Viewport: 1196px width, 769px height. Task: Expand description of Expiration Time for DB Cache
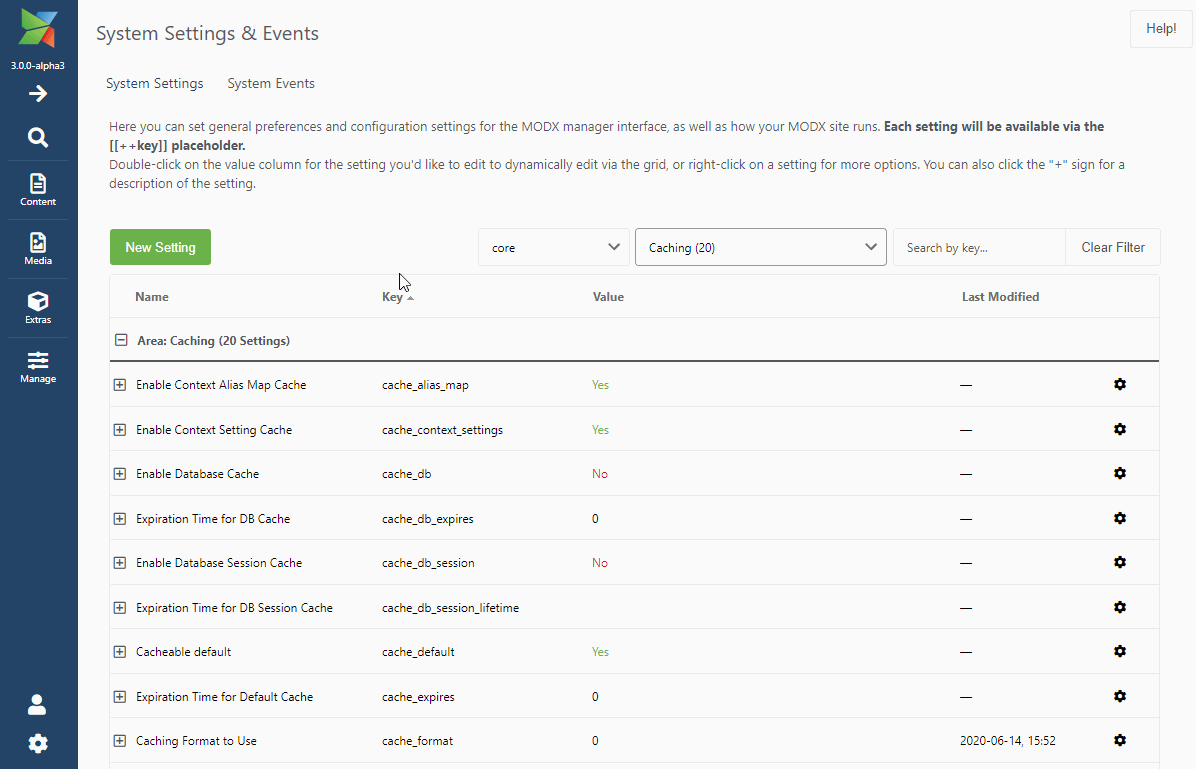click(x=120, y=519)
